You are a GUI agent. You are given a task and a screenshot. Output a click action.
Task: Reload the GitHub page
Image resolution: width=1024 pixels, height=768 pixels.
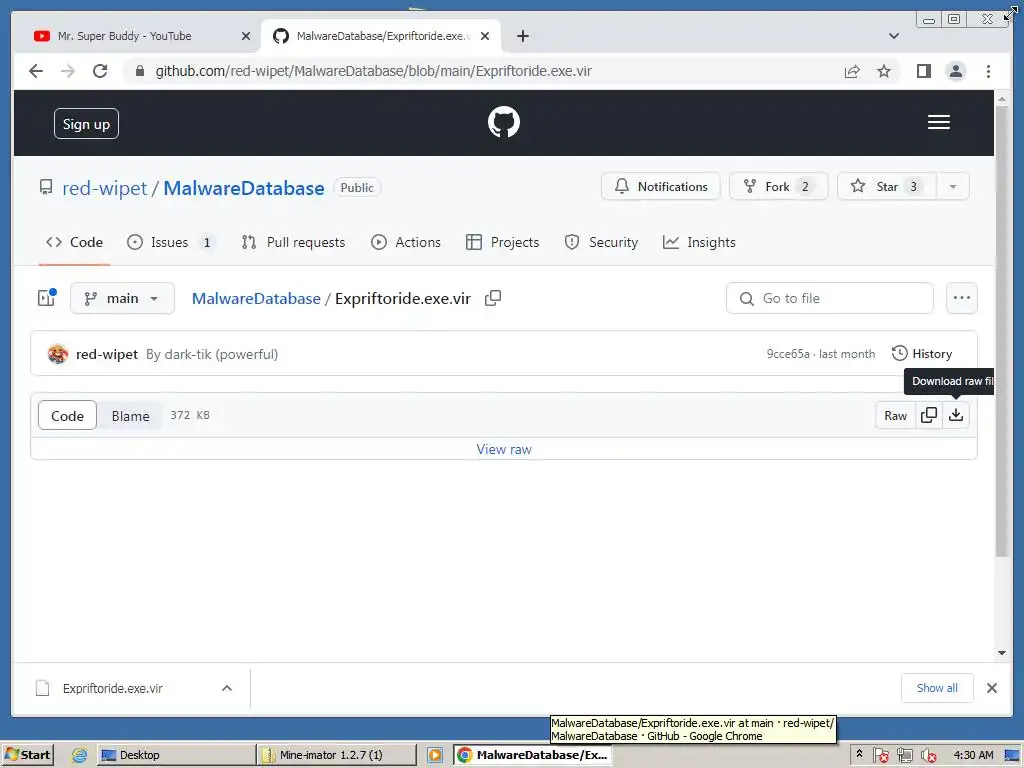point(100,71)
